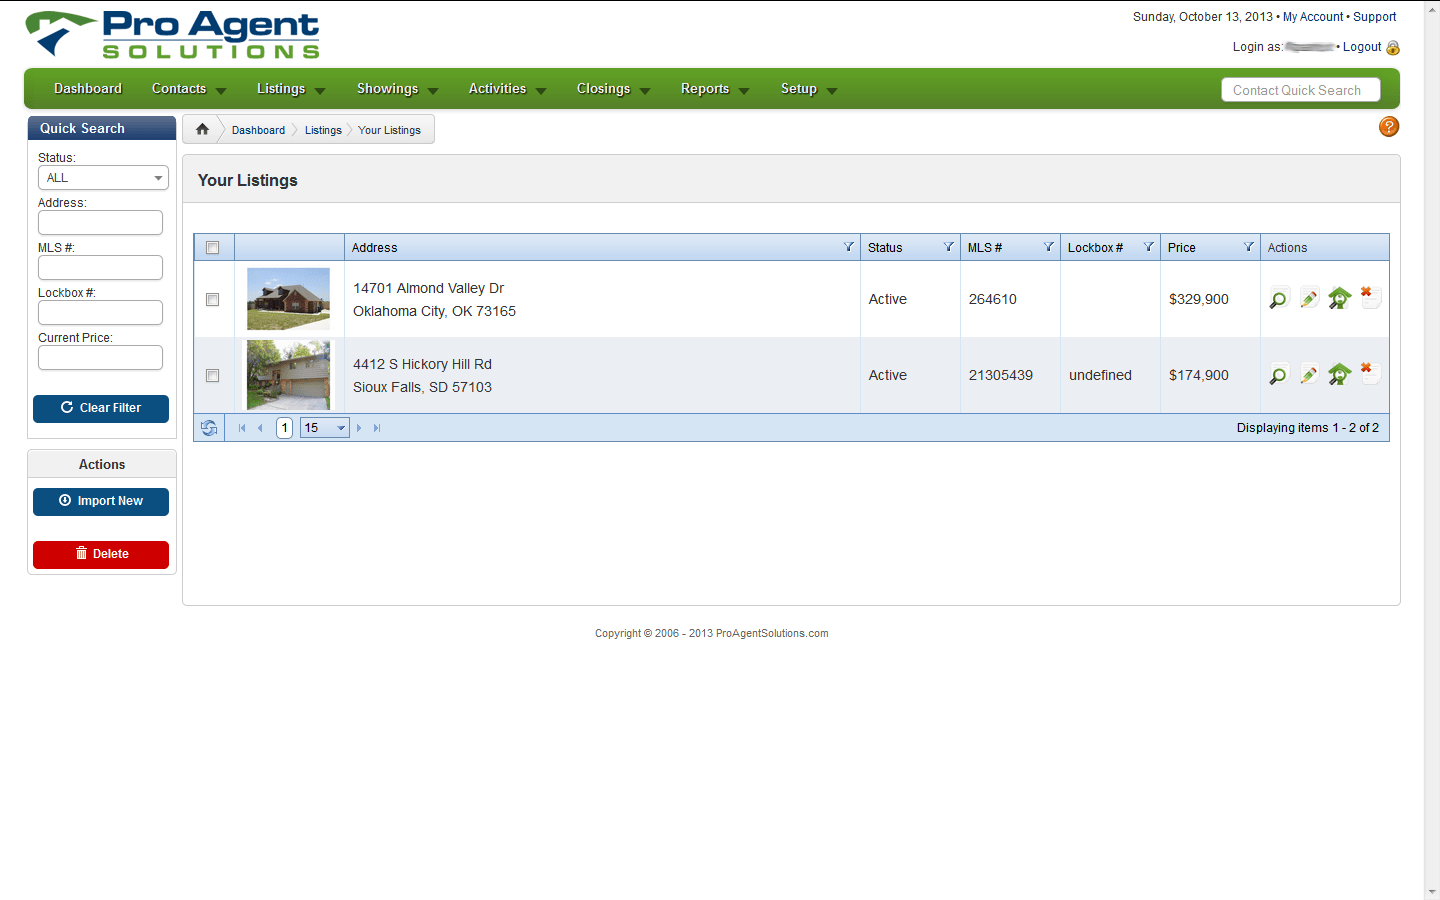The width and height of the screenshot is (1440, 900).
Task: Select the home icon in the breadcrumb bar
Action: pos(201,128)
